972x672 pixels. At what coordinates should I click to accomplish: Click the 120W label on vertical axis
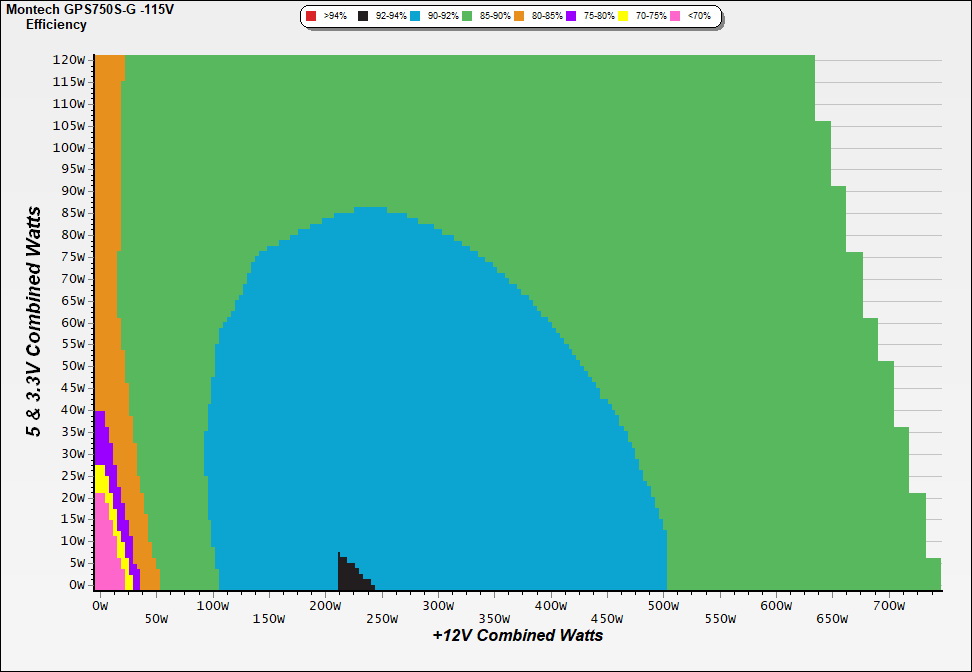tap(69, 59)
